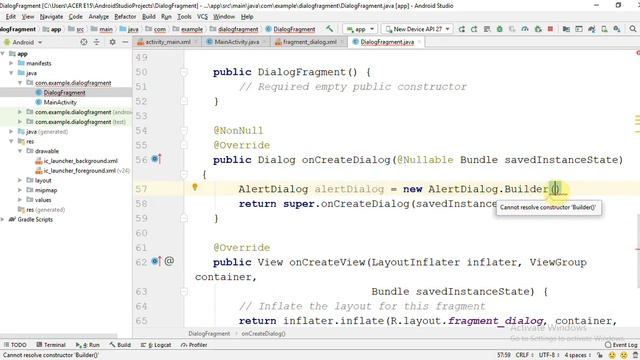Collapse the app module tree node
Screen dimensions: 640x360
(3, 53)
